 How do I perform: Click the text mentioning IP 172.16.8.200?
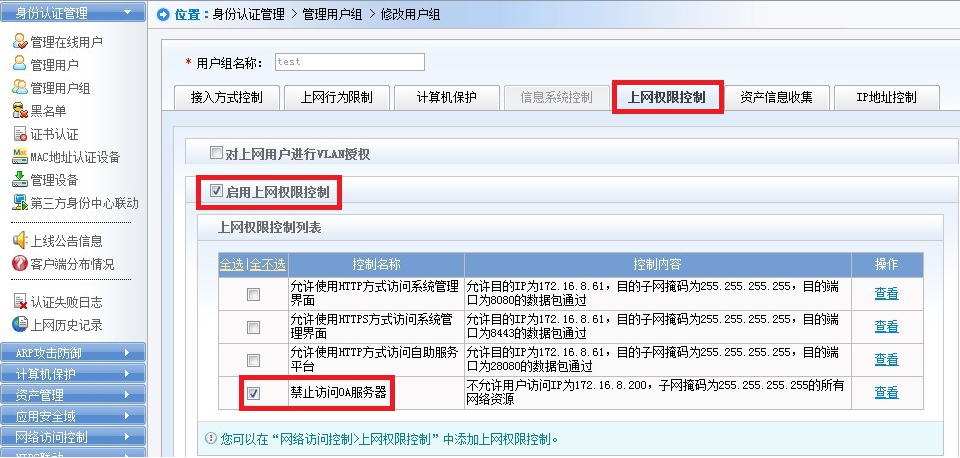[x=656, y=392]
